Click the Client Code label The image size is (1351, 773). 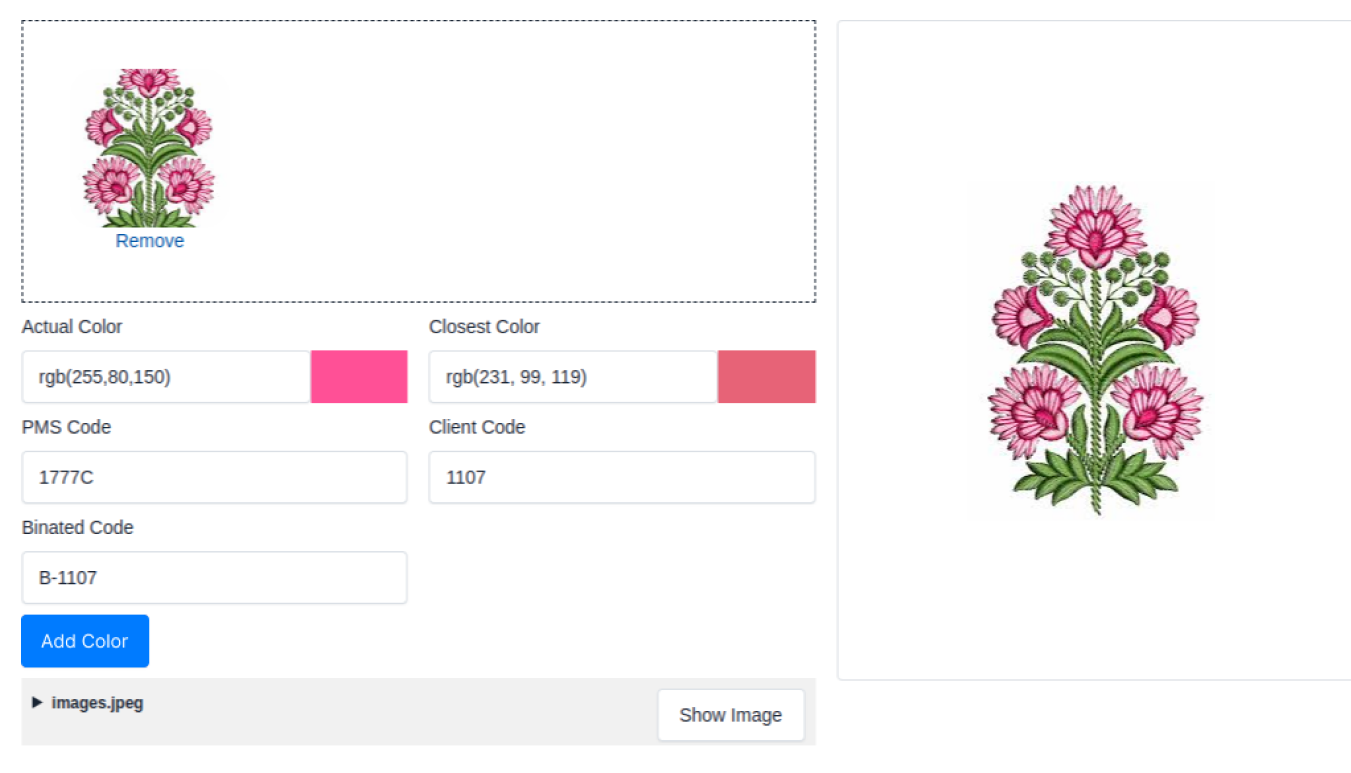tap(477, 427)
